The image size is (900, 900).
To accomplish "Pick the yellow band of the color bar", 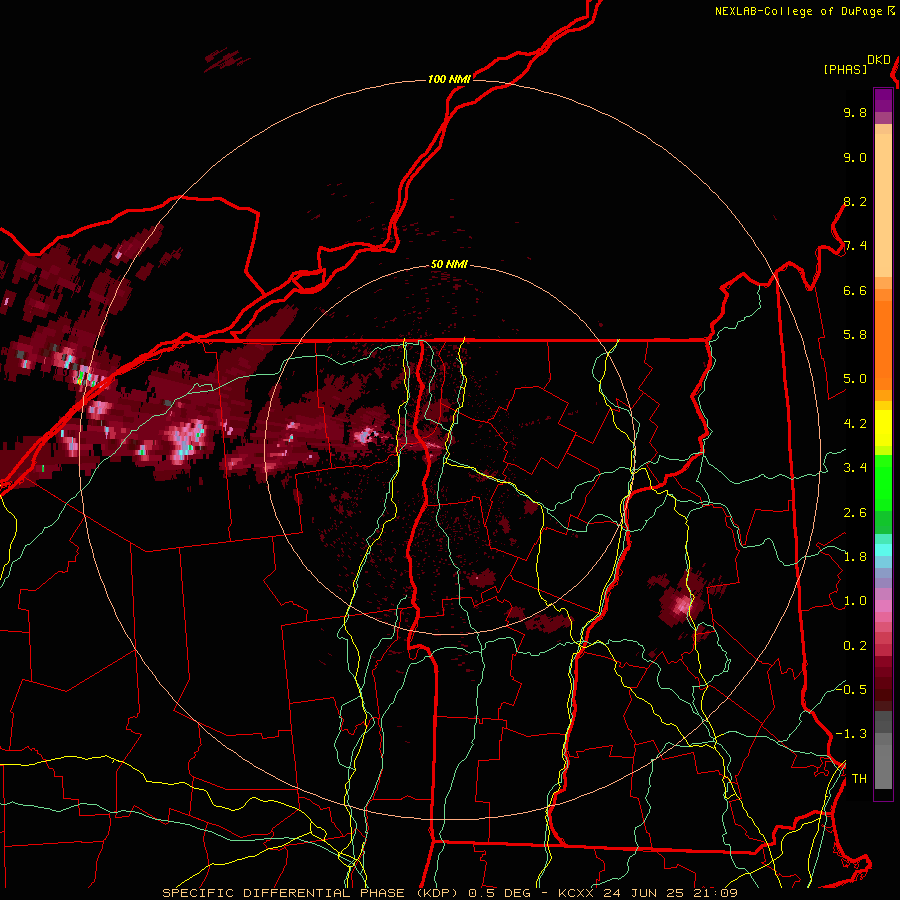I will click(x=883, y=428).
